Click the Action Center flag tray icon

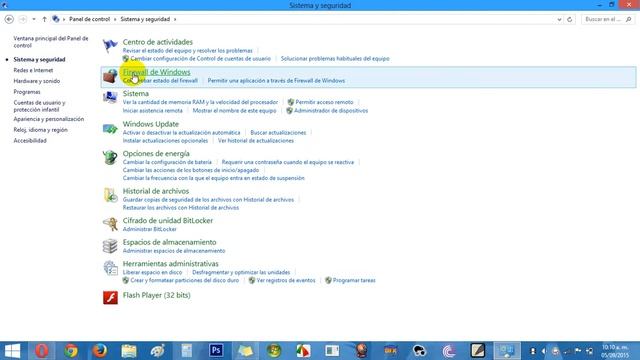point(578,351)
